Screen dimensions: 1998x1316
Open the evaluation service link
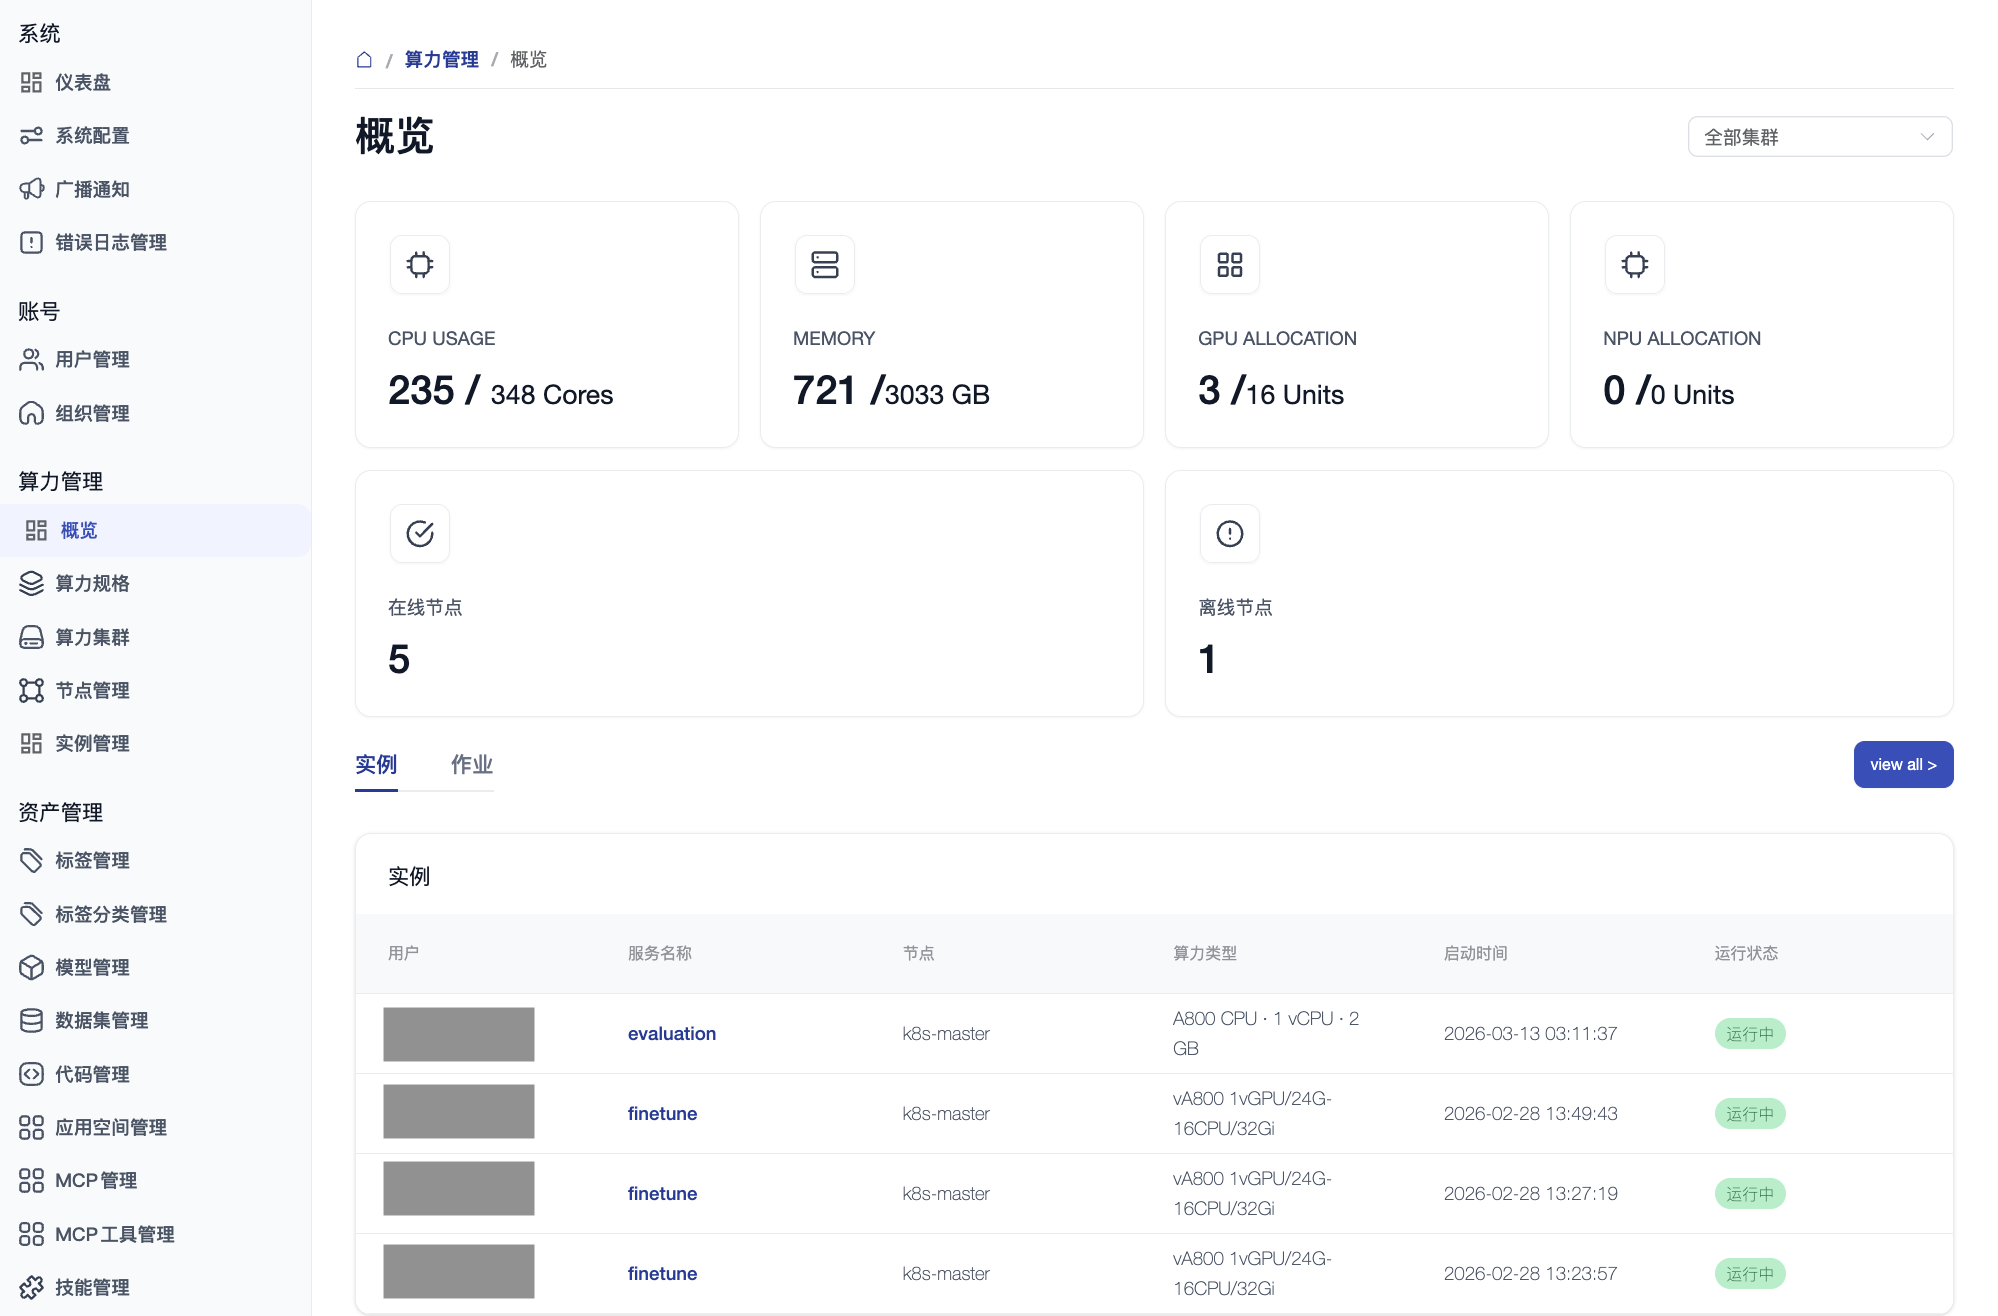(672, 1034)
